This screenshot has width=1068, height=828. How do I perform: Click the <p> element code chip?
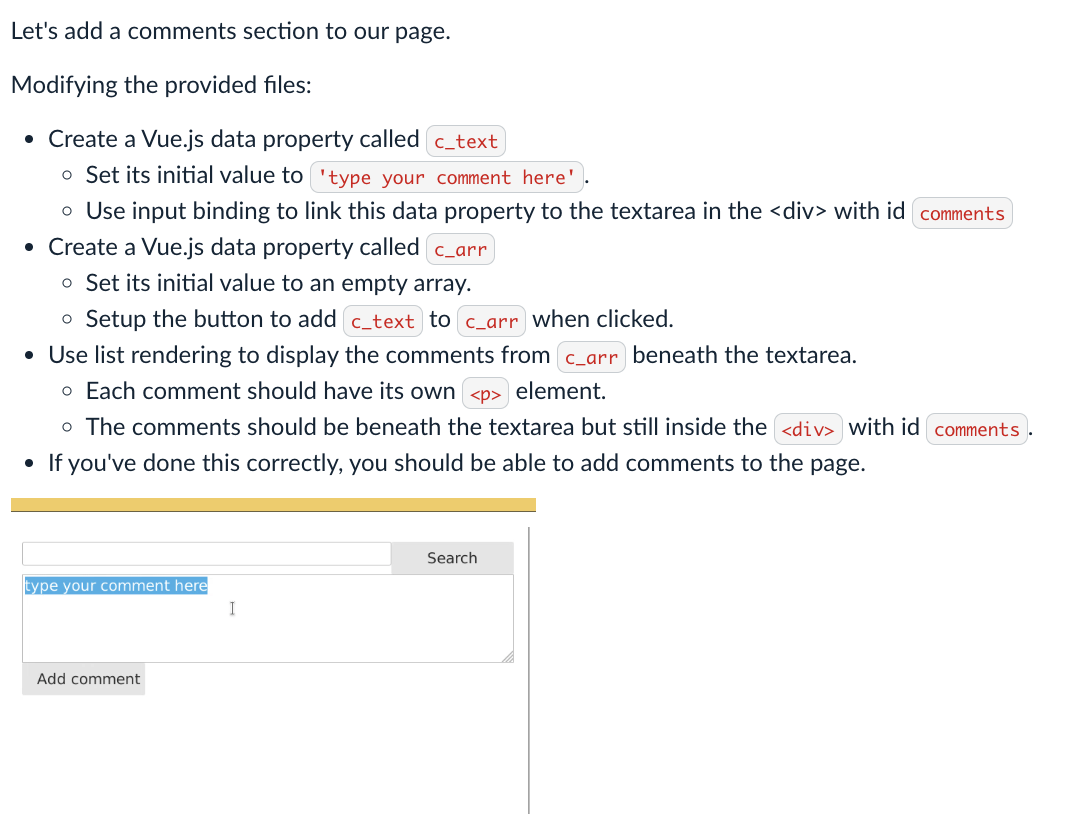[x=485, y=392]
